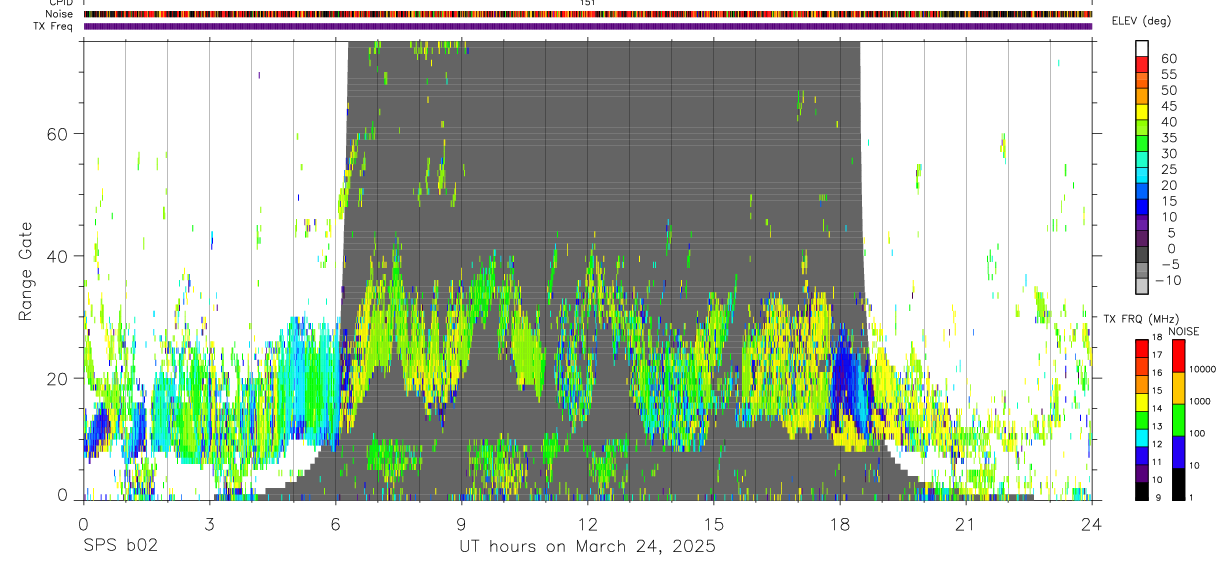Click the 24 tick on UT hours axis

point(1092,524)
